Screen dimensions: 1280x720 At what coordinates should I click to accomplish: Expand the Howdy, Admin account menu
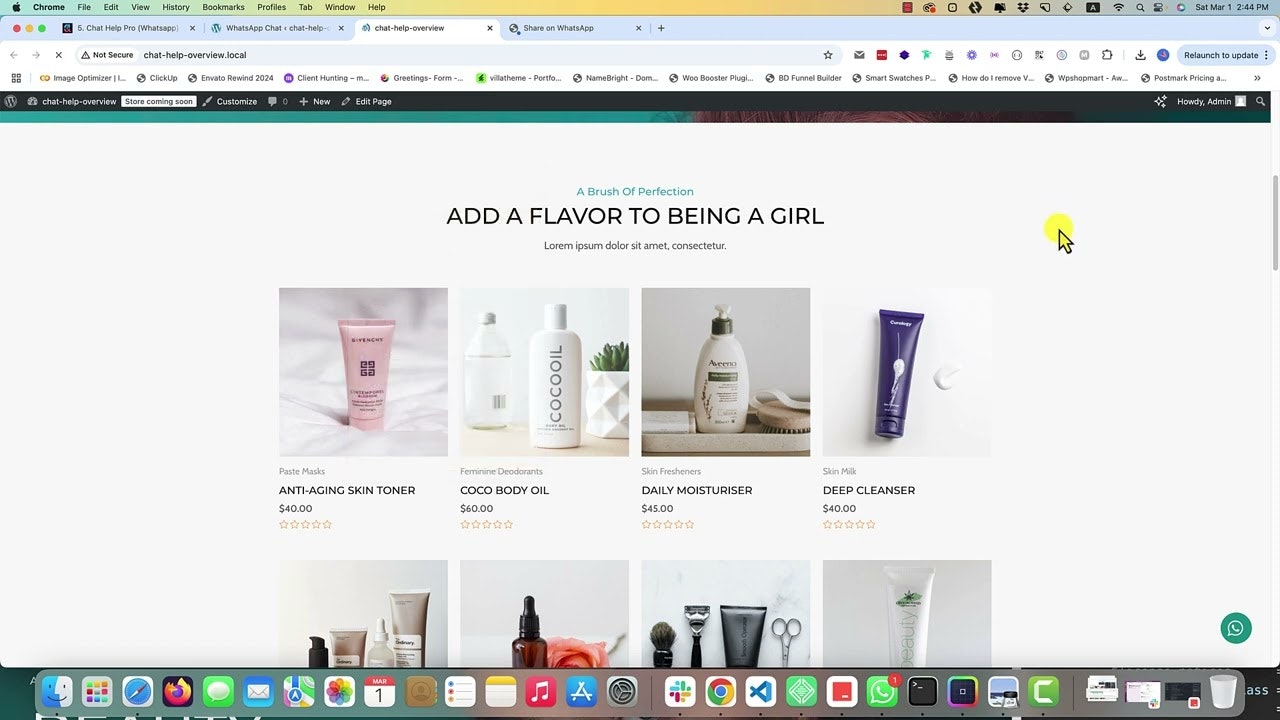(1211, 101)
